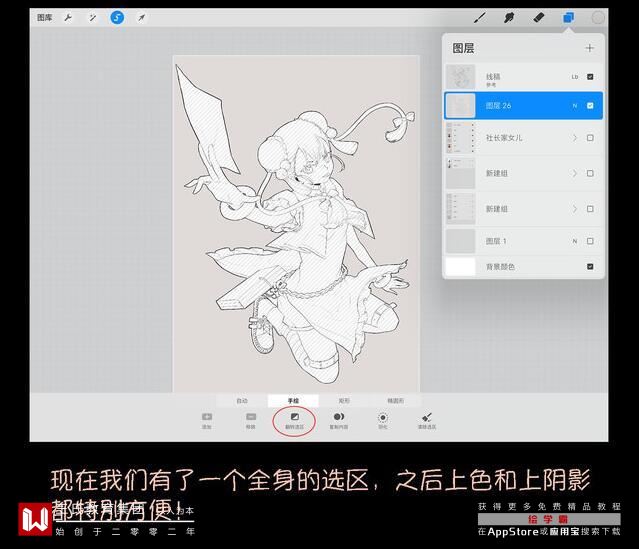Select the 图层 1 thumbnail
Viewport: 639px width, 549px height.
pyautogui.click(x=461, y=241)
